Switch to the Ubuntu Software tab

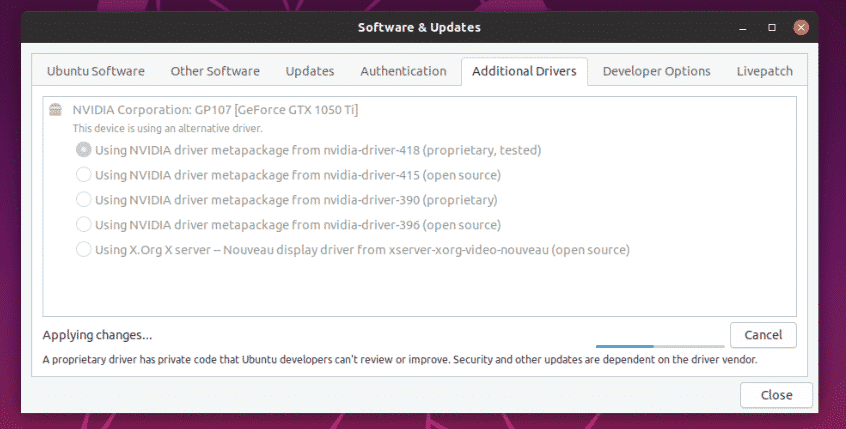tap(95, 71)
